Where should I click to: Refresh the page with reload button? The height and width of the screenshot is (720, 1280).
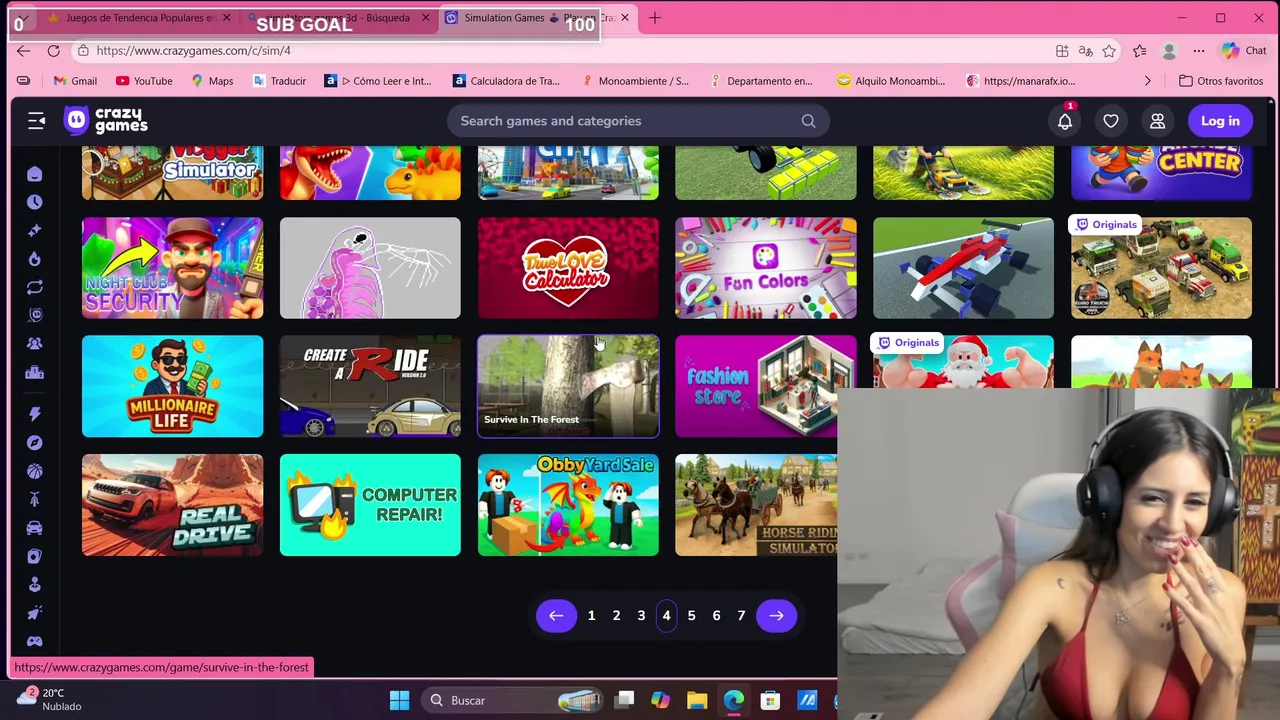(x=53, y=51)
